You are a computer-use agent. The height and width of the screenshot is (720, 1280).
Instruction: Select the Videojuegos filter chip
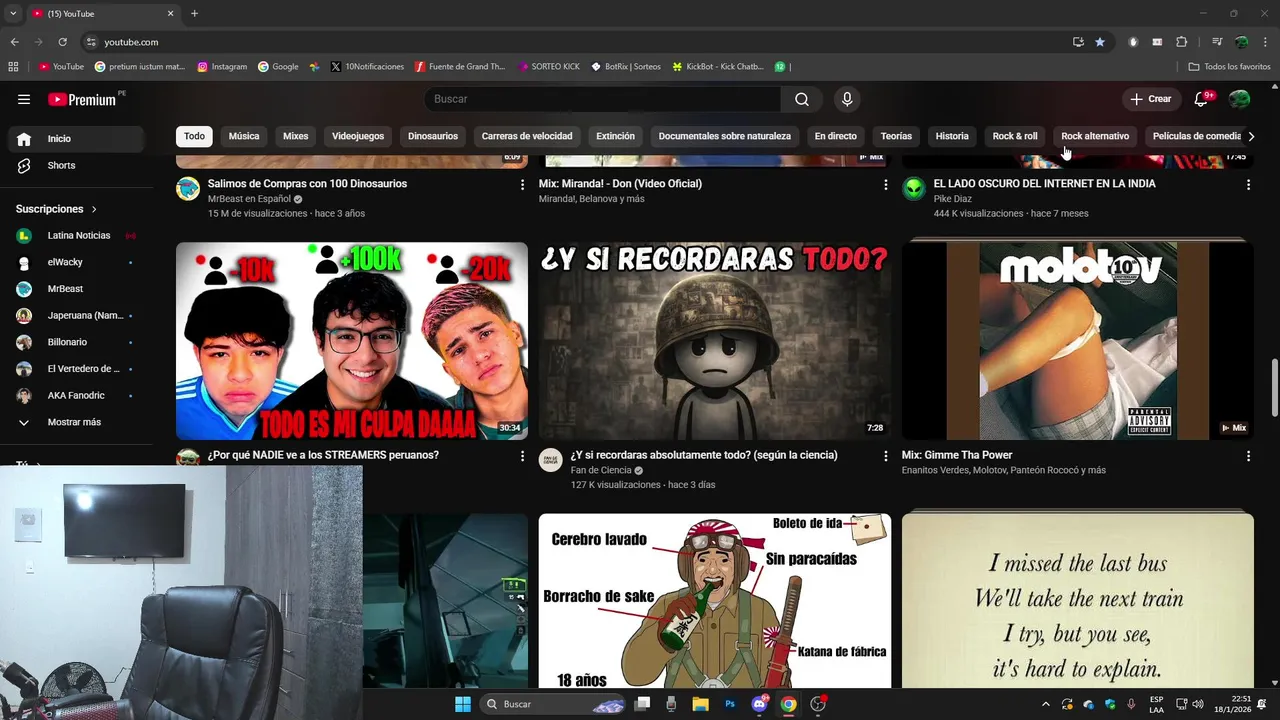[358, 136]
